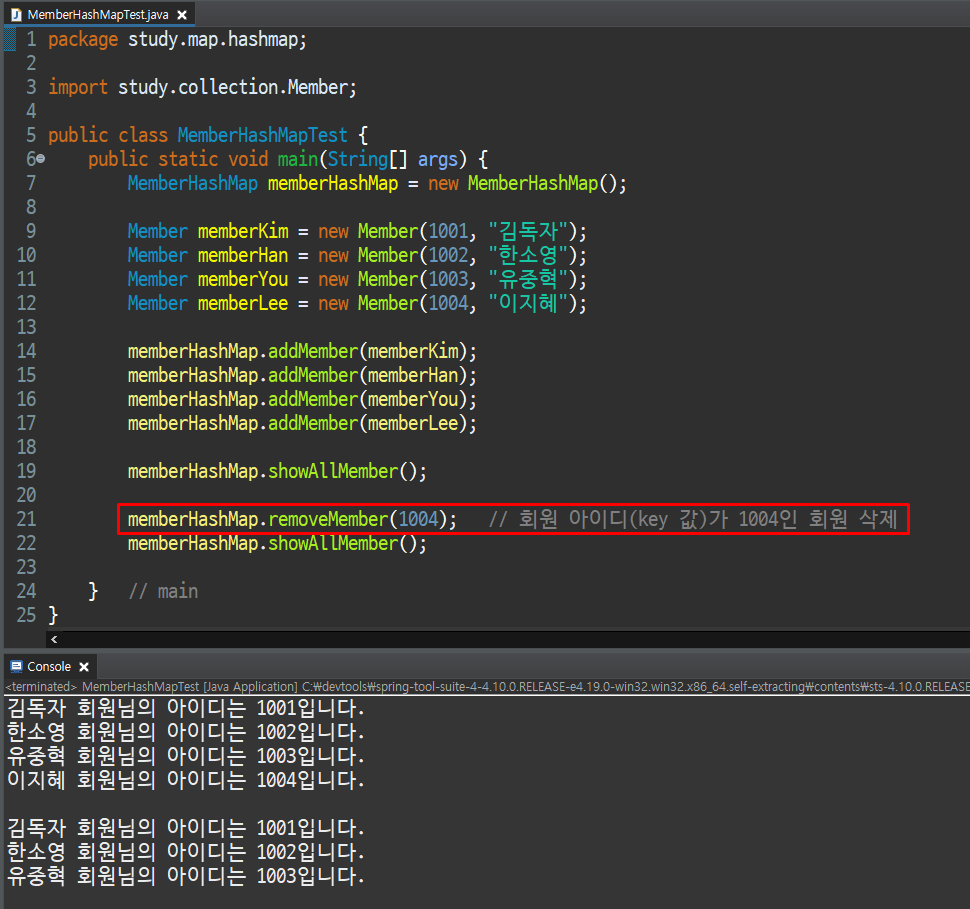Click 'study.collection.Member' import text
This screenshot has width=970, height=909.
[233, 87]
